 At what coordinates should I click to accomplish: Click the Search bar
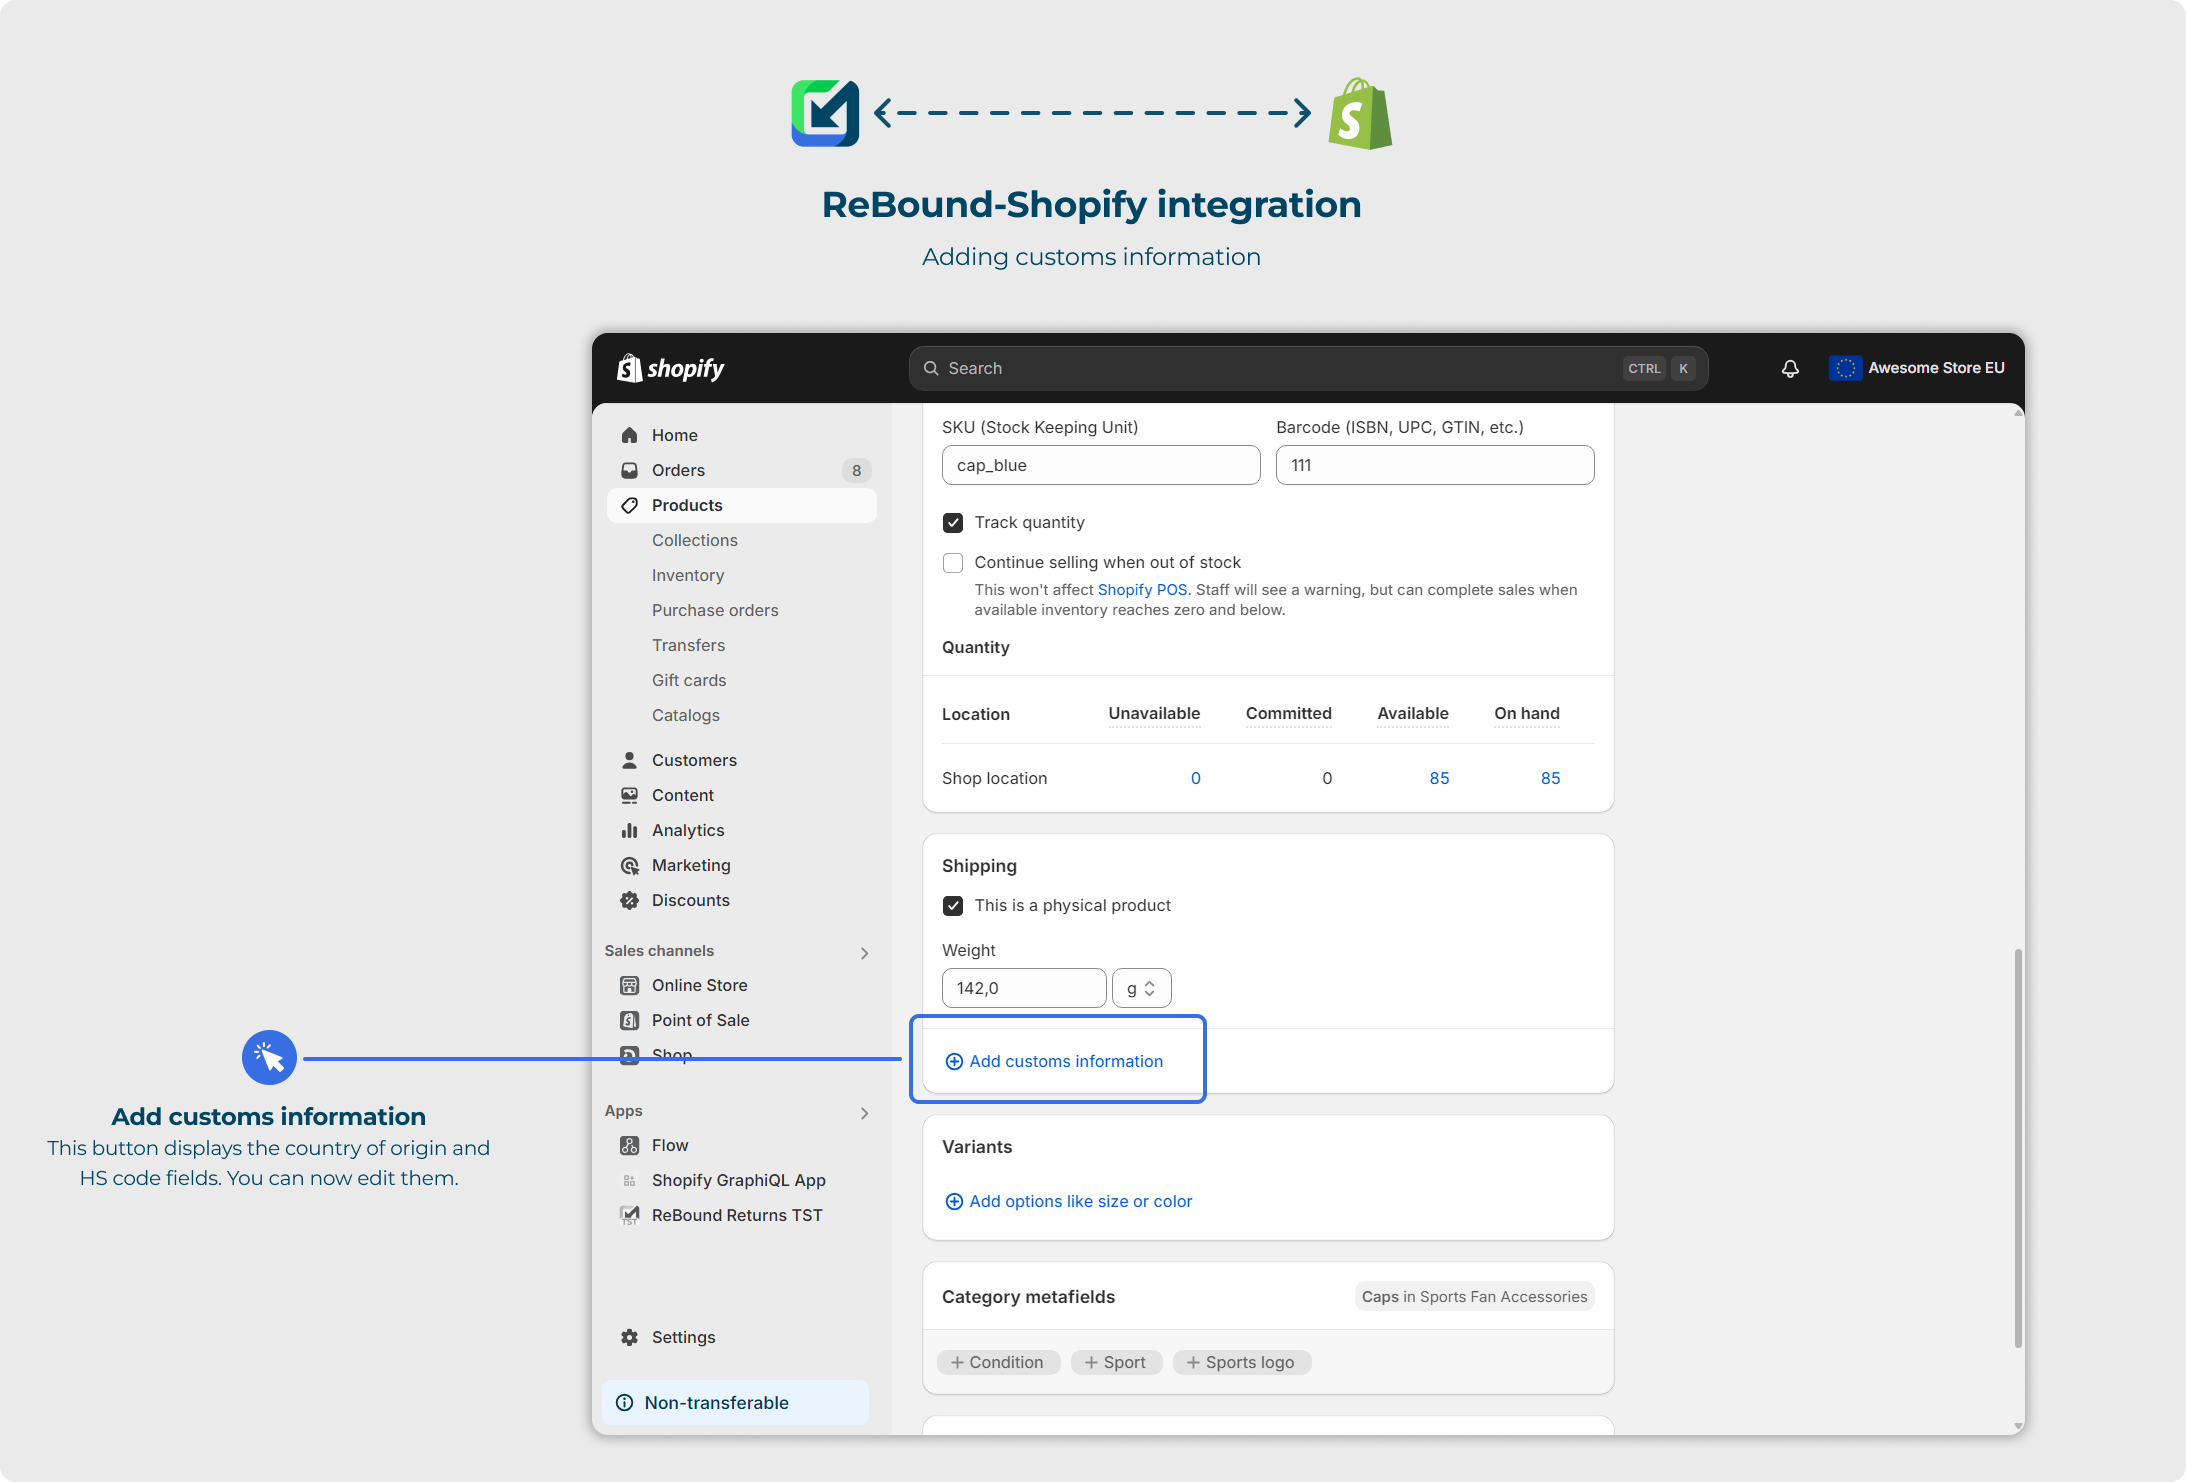click(1308, 368)
